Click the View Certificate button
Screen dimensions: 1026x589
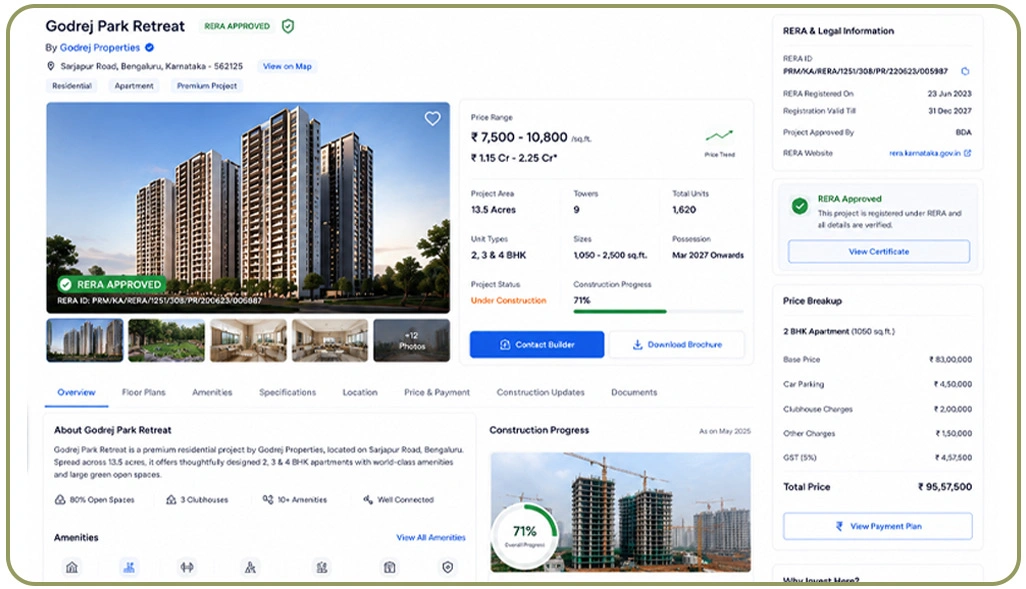(x=879, y=251)
